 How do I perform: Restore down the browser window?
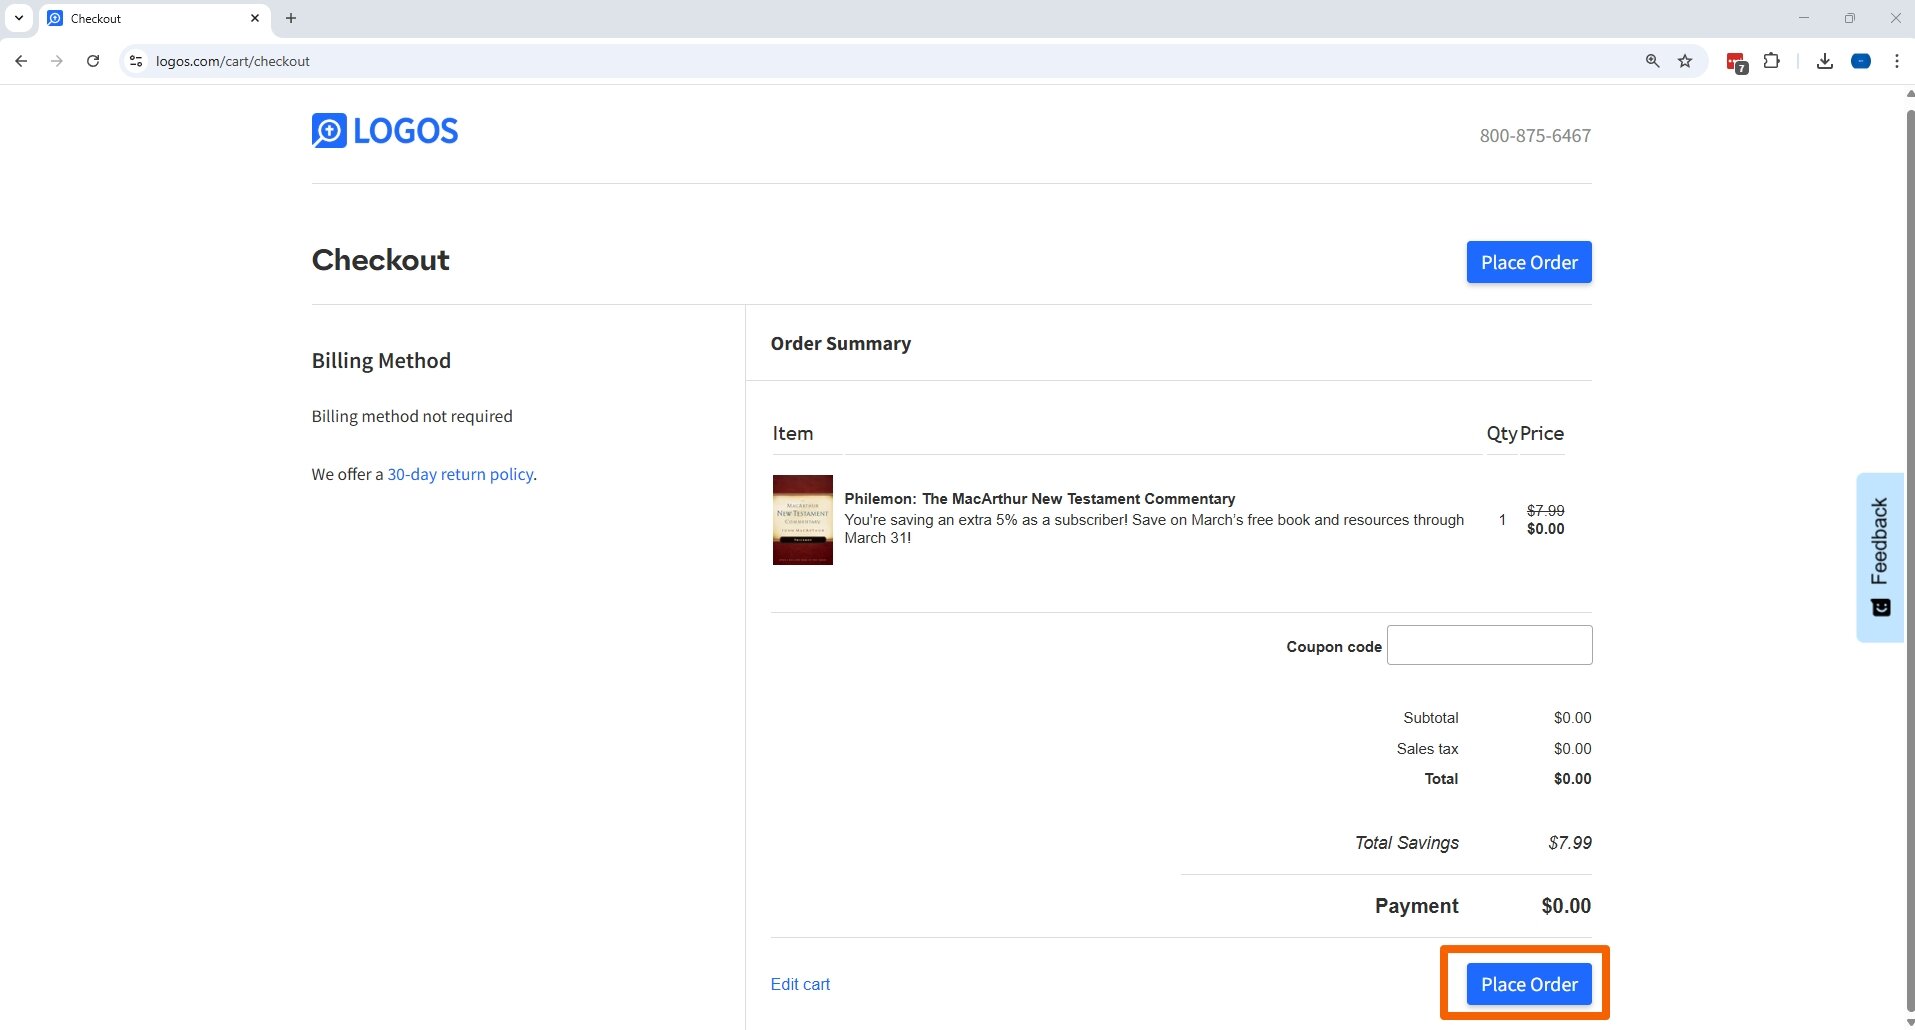(x=1850, y=18)
